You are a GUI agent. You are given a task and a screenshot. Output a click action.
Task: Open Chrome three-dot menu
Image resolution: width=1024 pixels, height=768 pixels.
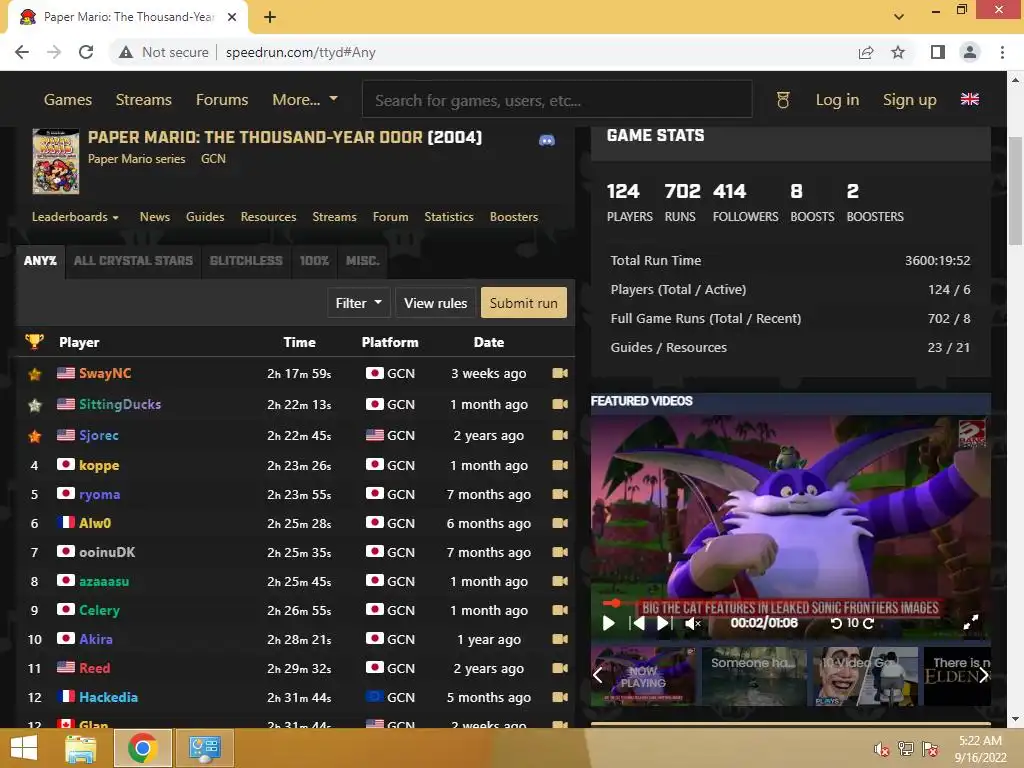point(1002,52)
